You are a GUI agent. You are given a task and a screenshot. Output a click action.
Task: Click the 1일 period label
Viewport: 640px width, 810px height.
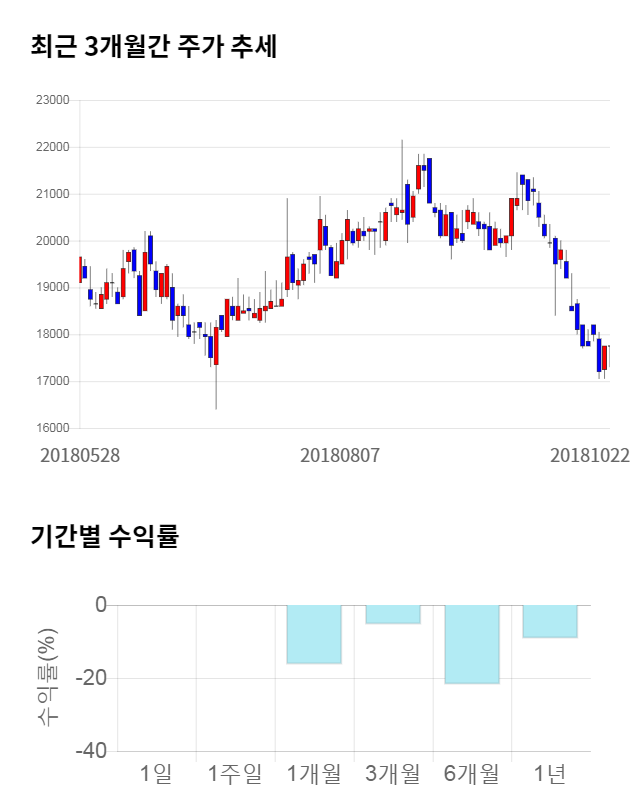pos(156,773)
